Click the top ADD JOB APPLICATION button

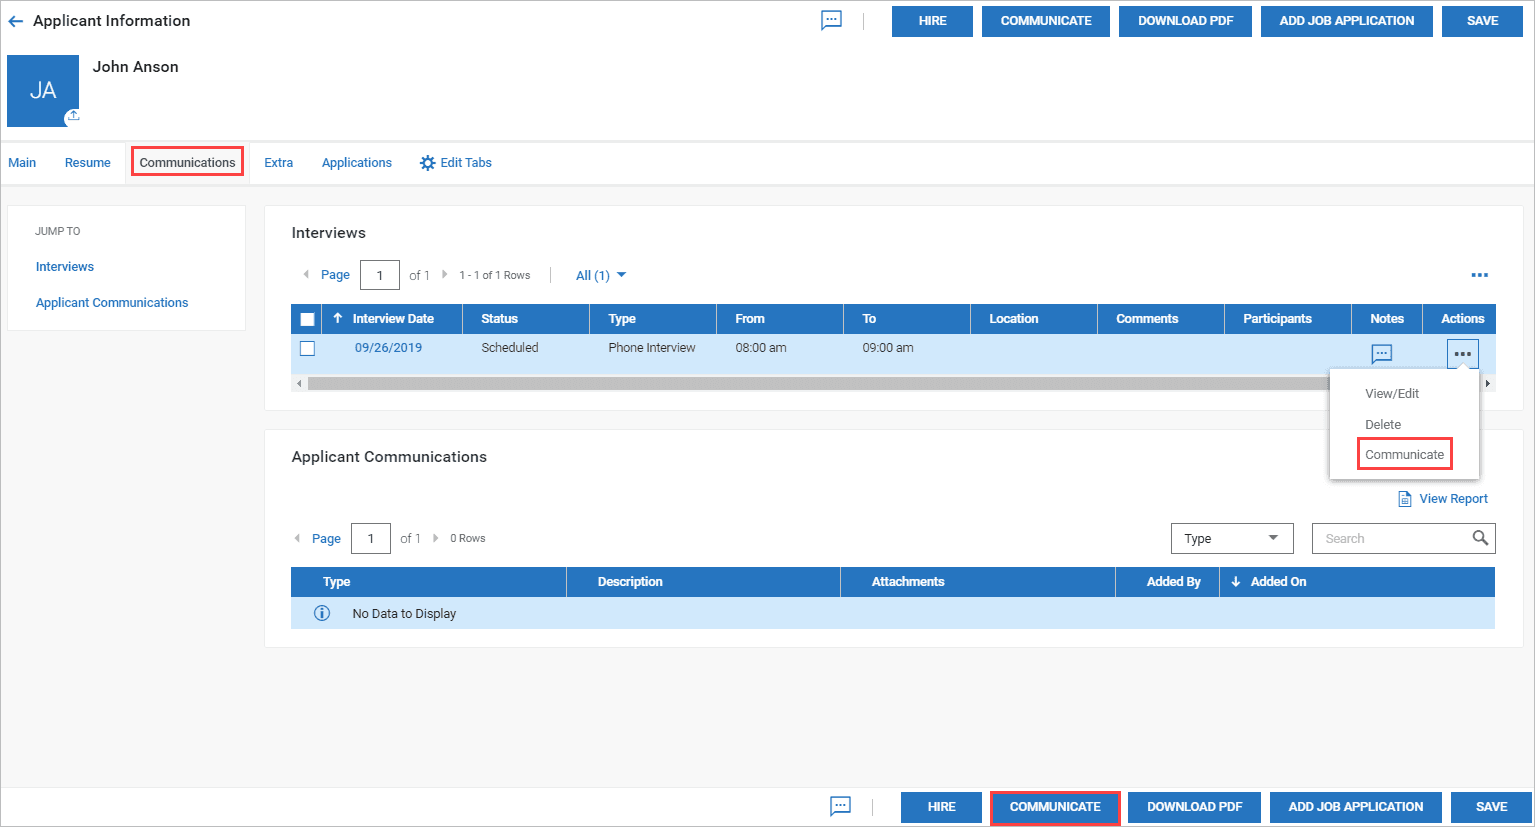pos(1347,21)
